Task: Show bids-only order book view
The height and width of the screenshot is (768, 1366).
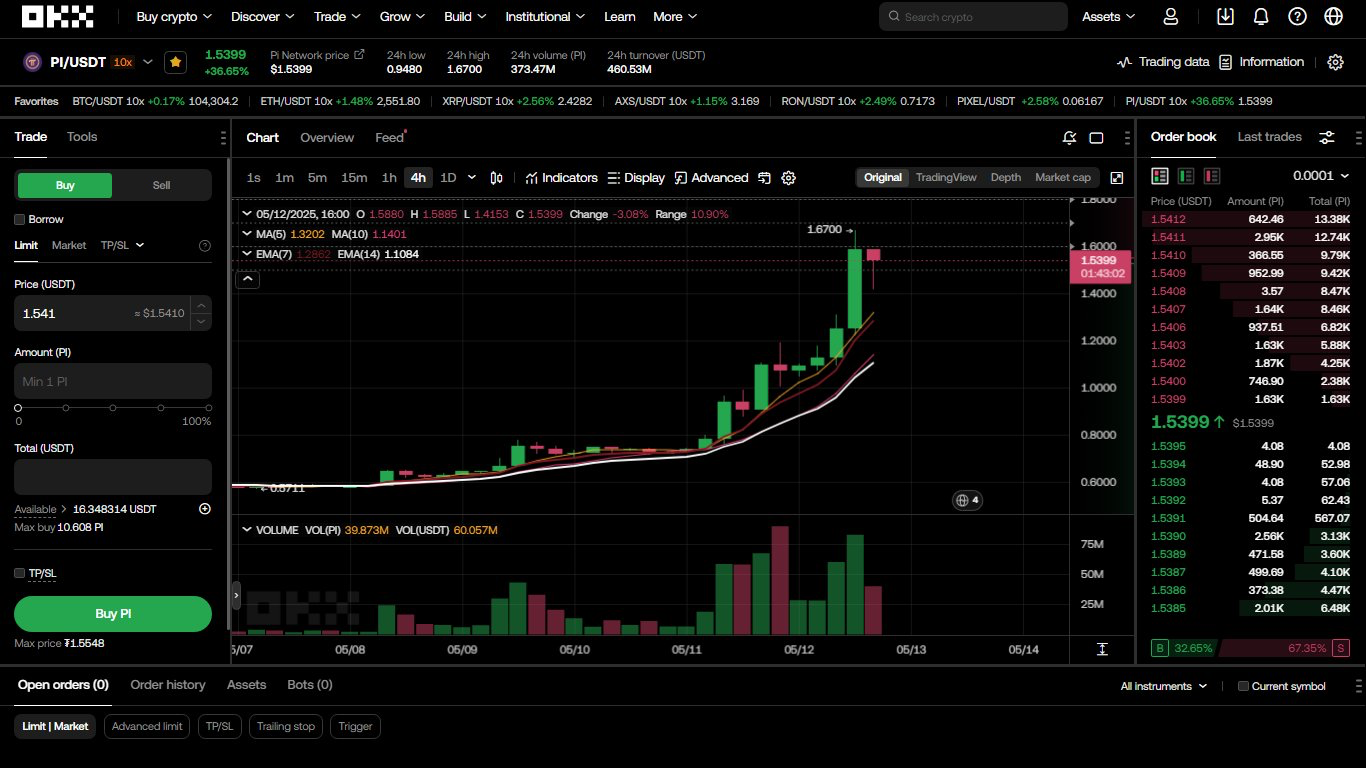Action: (x=1186, y=176)
